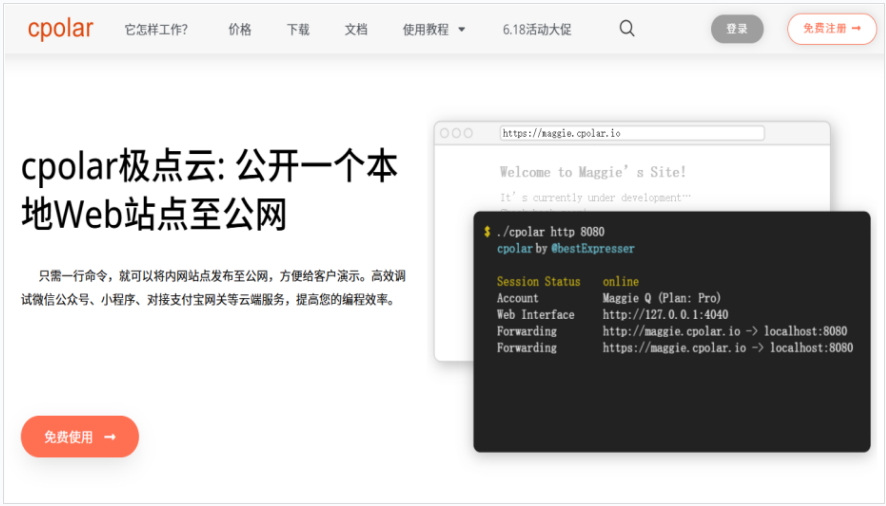Open the 6.18活动大促 promotion link

537,30
